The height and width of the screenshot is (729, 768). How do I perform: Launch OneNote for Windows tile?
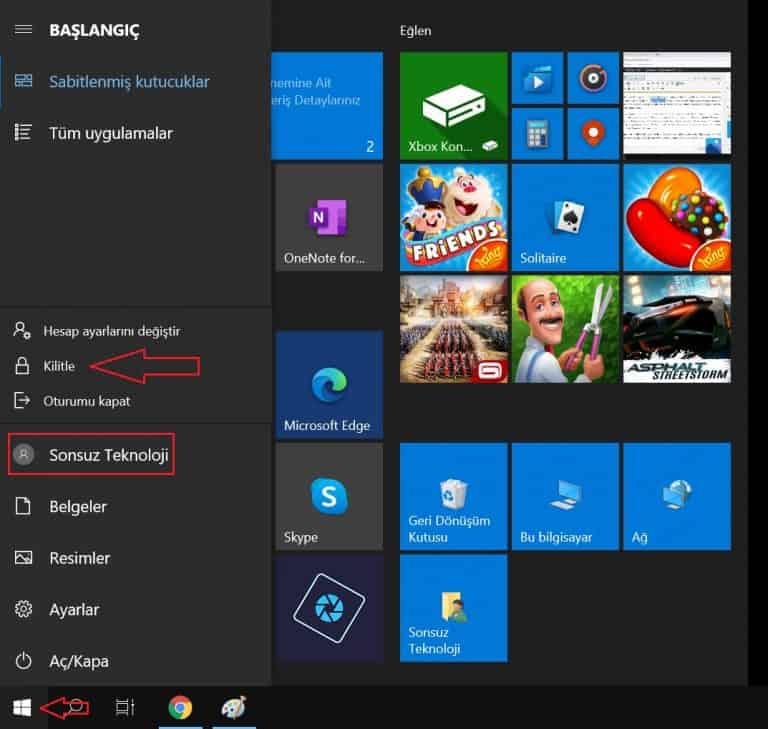329,218
